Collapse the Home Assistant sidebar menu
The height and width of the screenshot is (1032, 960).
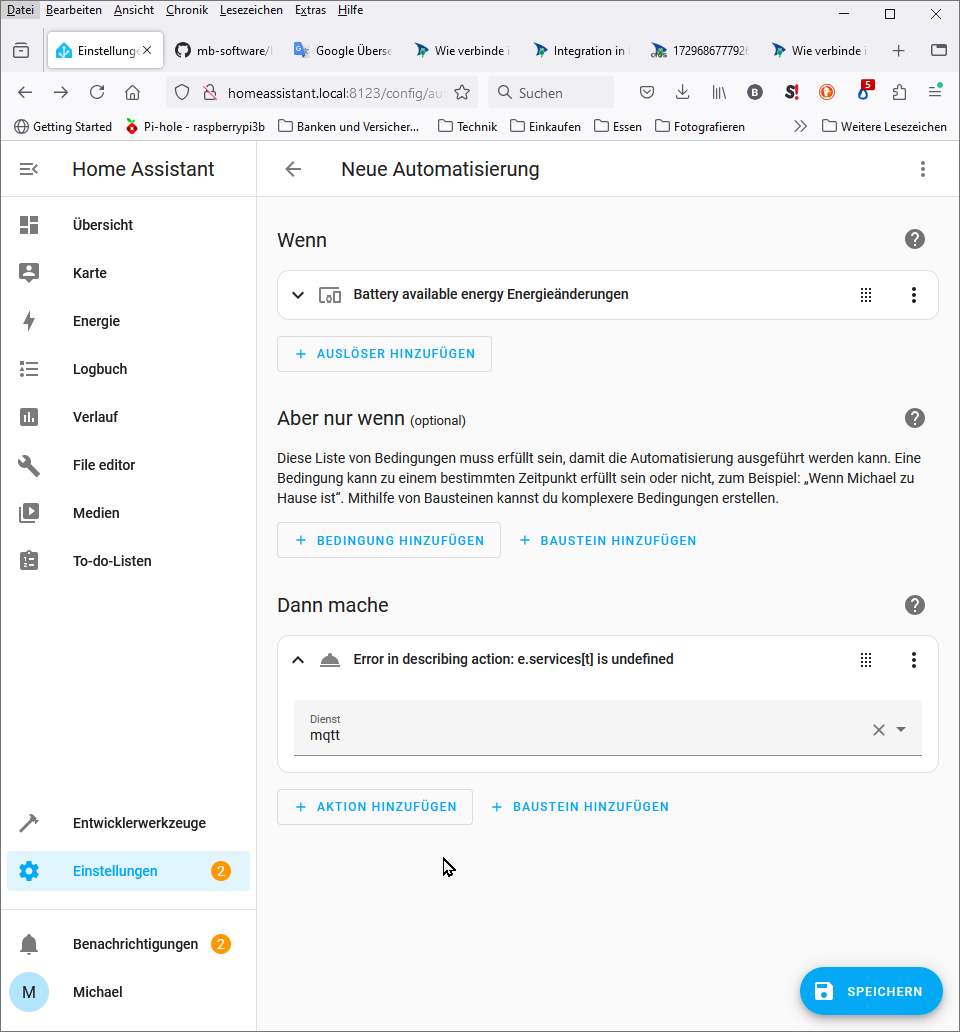[x=29, y=169]
